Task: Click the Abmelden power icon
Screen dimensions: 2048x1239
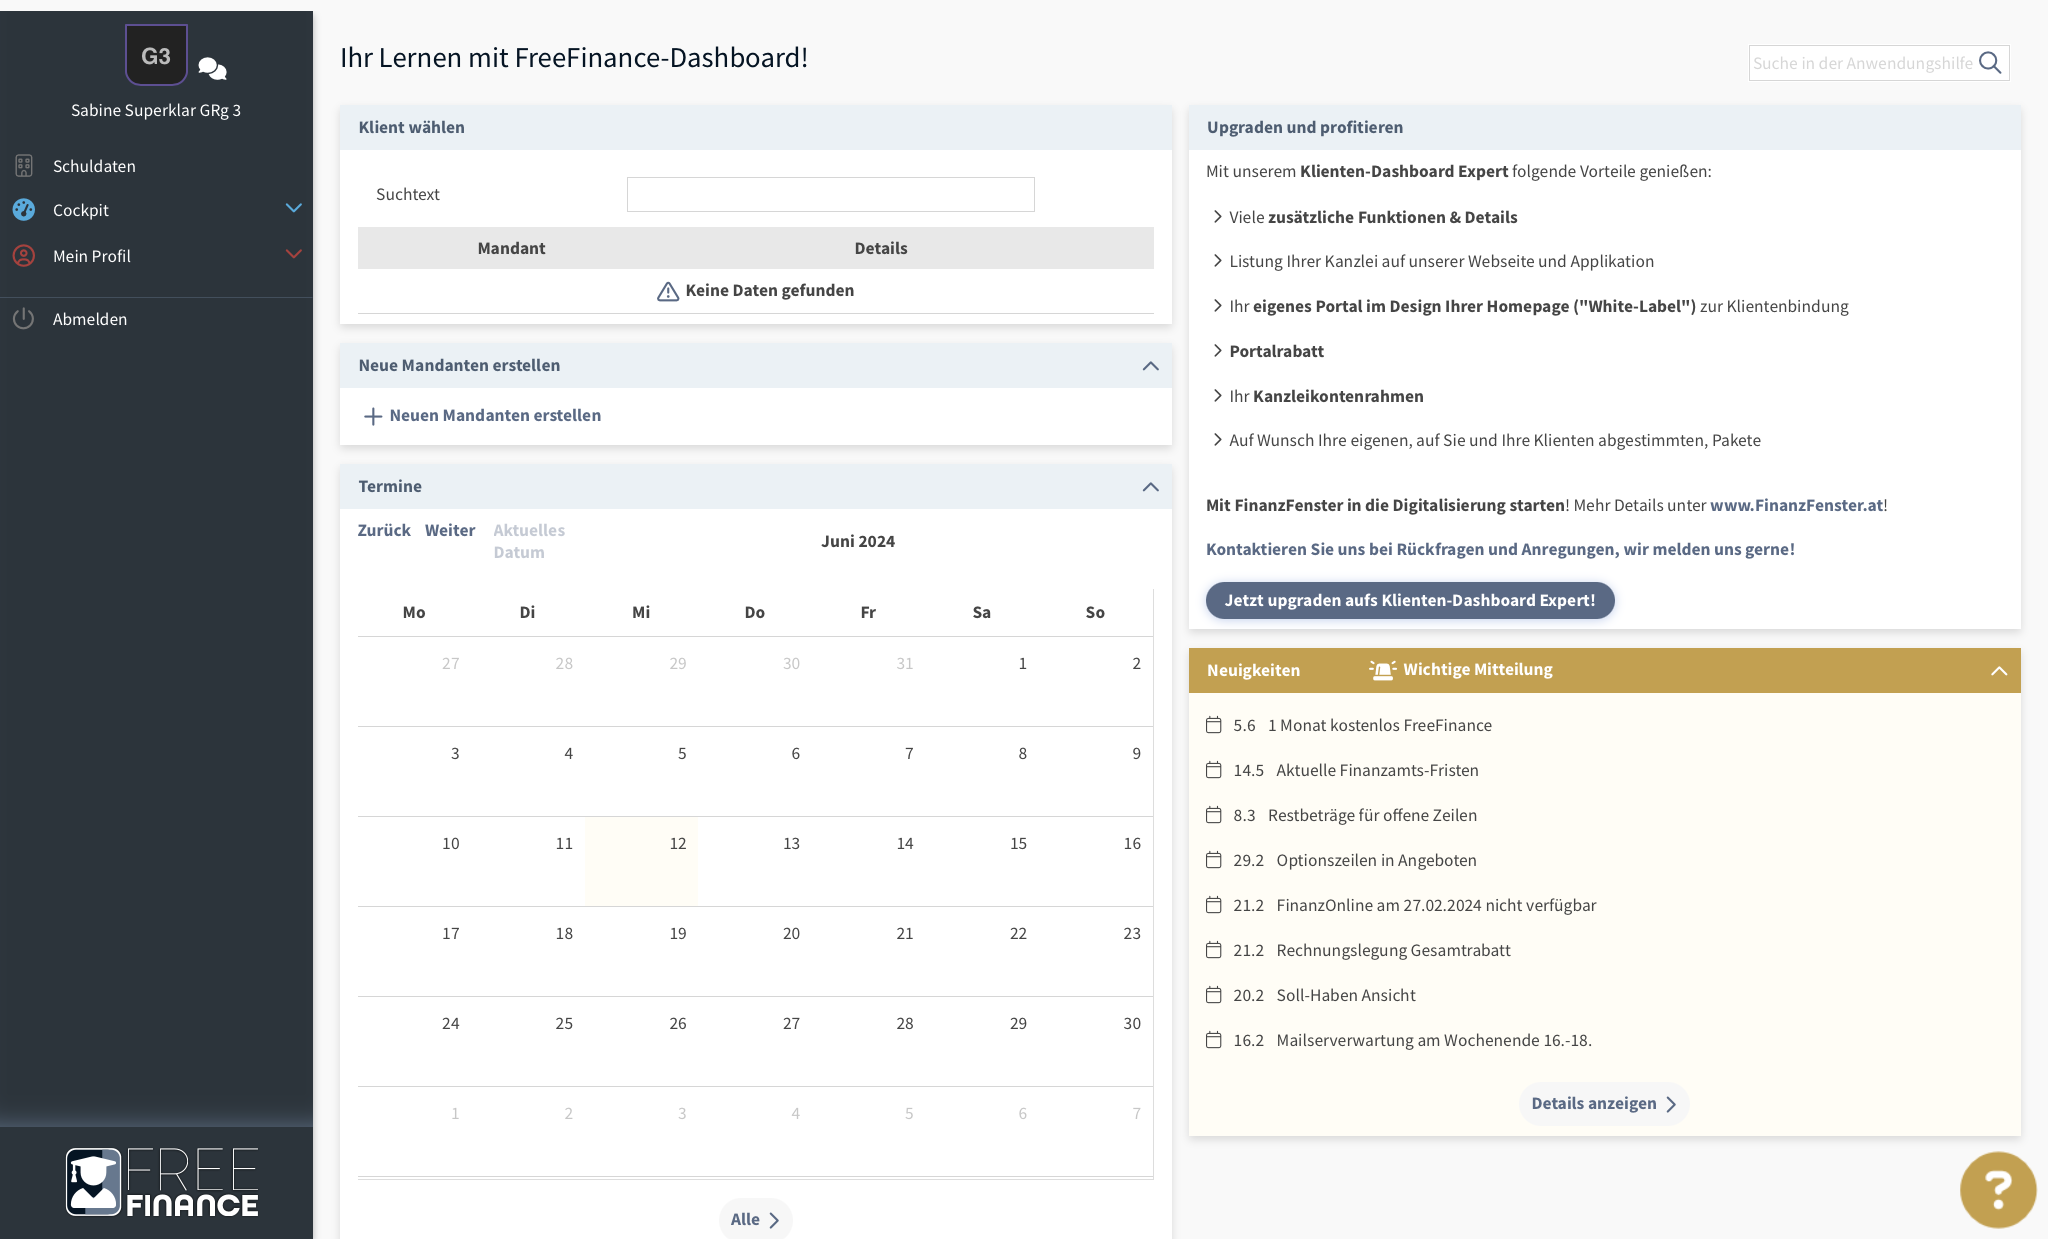Action: pyautogui.click(x=24, y=318)
